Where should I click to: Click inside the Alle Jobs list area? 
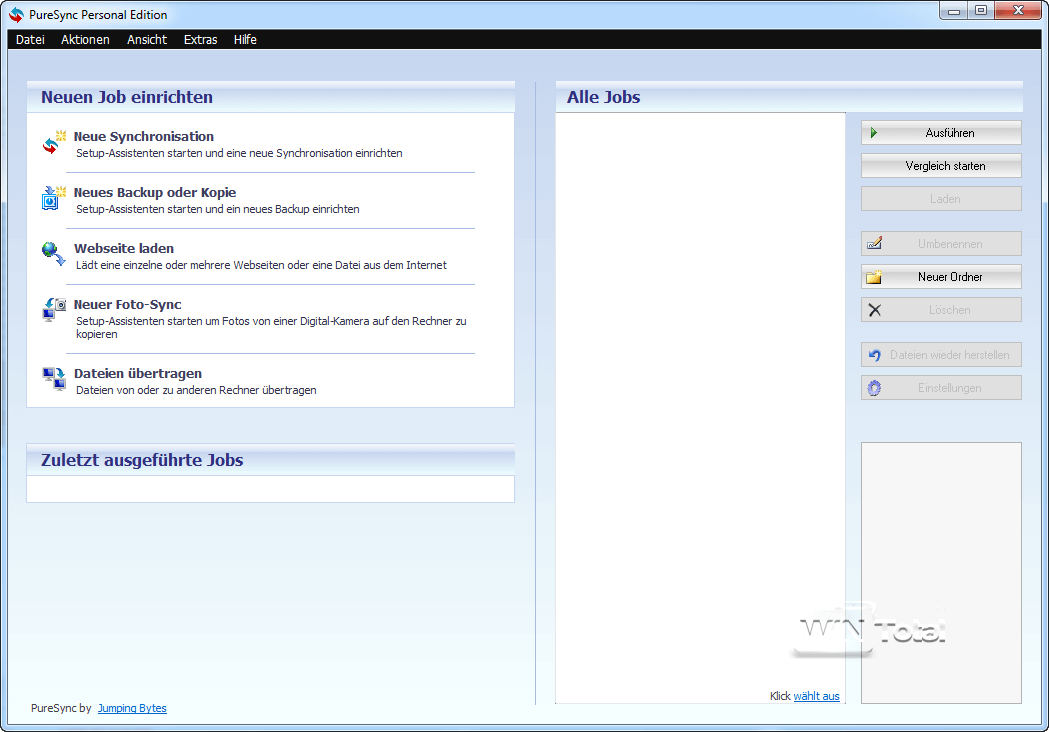pyautogui.click(x=700, y=407)
